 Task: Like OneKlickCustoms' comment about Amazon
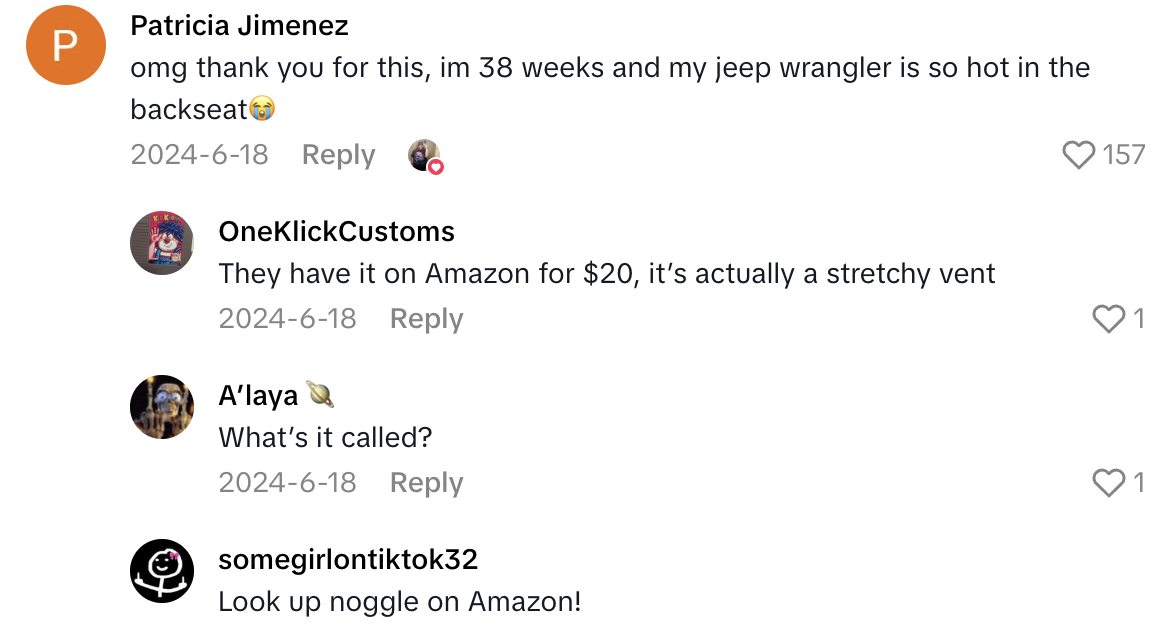click(x=1108, y=319)
